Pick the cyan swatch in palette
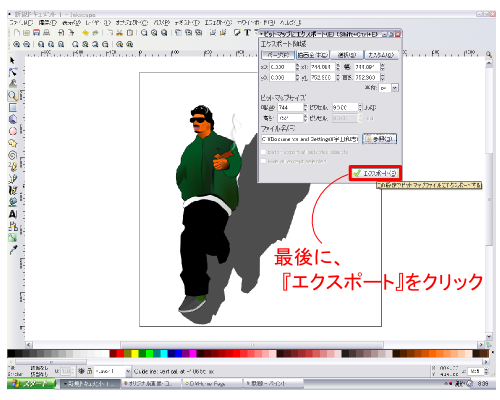500x400 pixels. coord(164,353)
